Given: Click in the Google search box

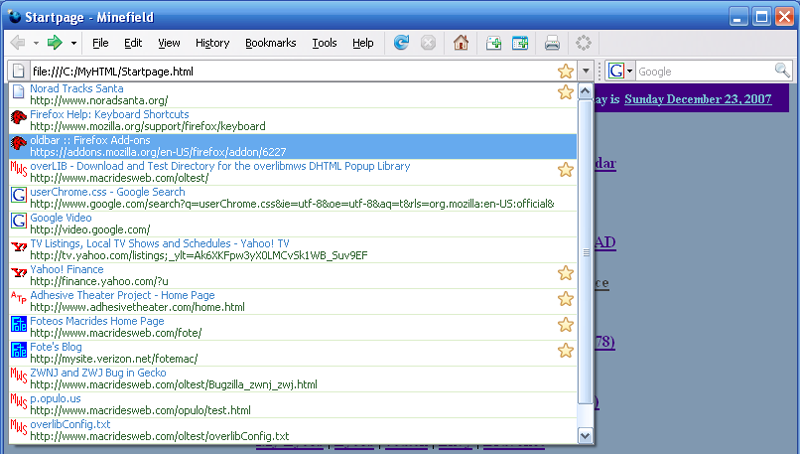Looking at the screenshot, I should (x=705, y=71).
